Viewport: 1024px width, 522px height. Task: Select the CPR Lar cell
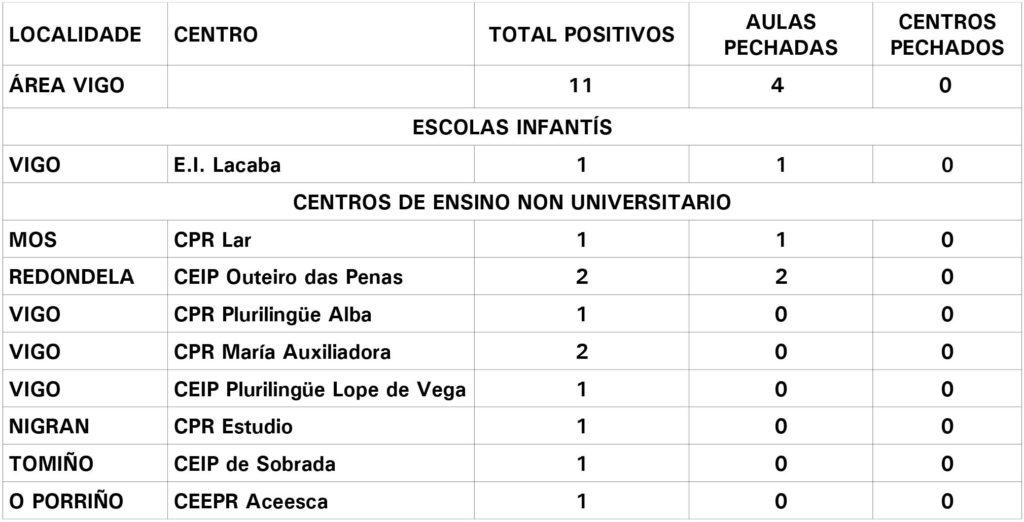click(x=212, y=240)
